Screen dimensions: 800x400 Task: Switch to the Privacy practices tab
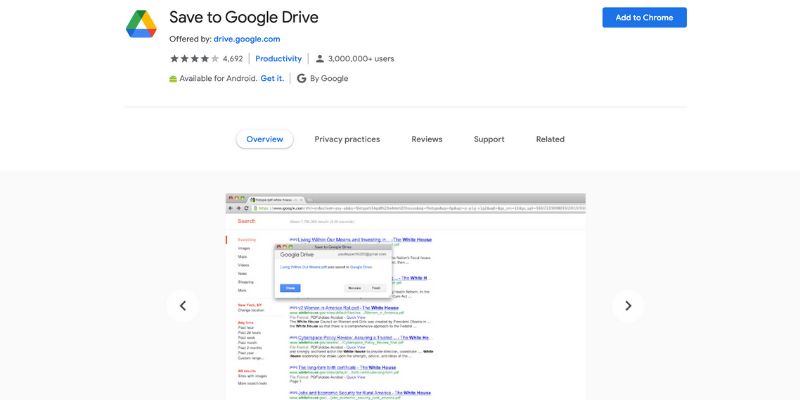click(347, 139)
